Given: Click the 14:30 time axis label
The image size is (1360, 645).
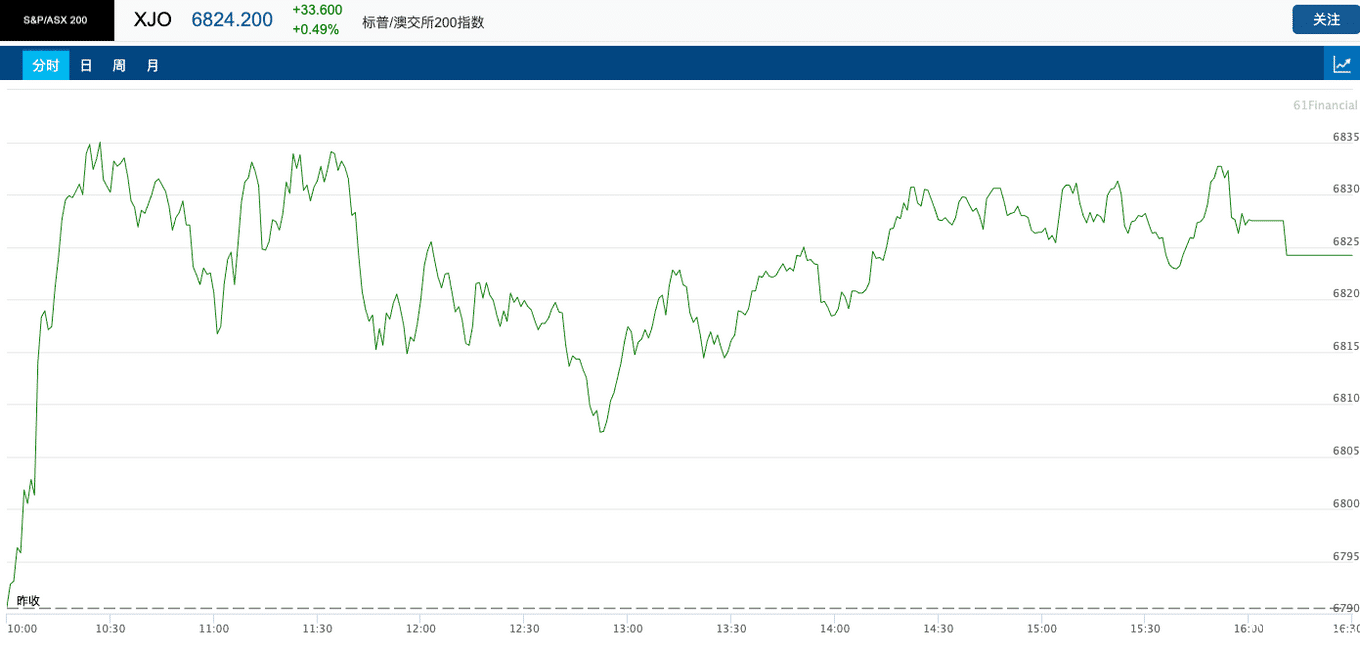Looking at the screenshot, I should [938, 629].
